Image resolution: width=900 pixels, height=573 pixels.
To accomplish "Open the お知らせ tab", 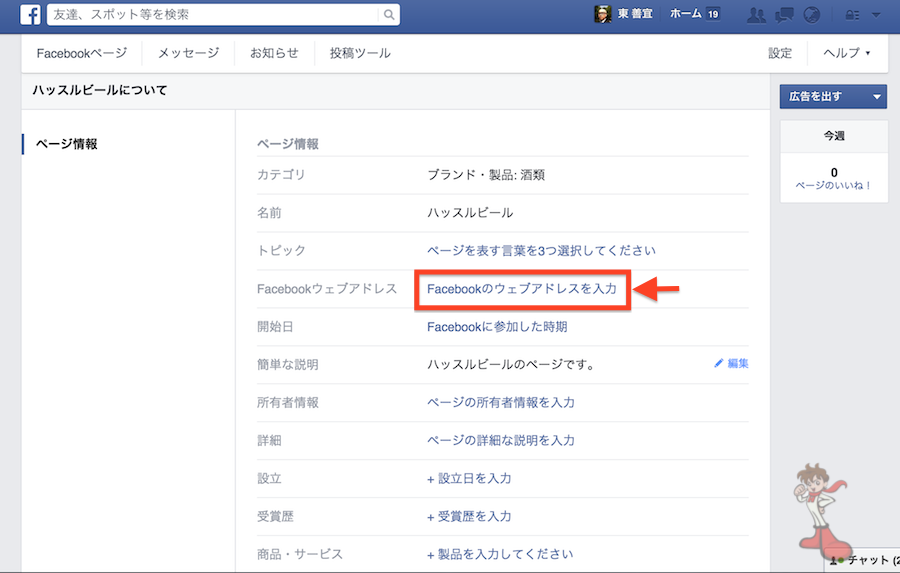I will tap(274, 53).
